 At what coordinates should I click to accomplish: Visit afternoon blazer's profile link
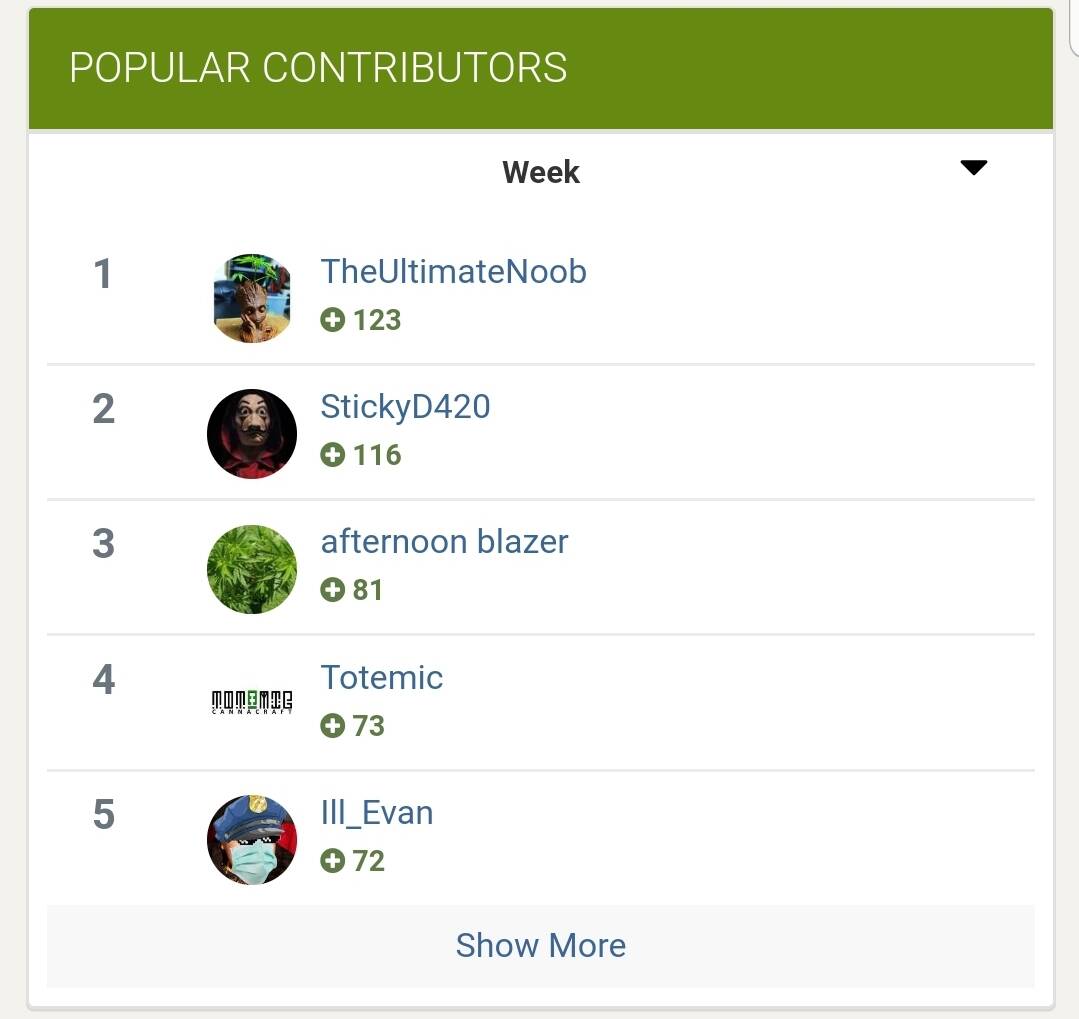click(x=445, y=541)
